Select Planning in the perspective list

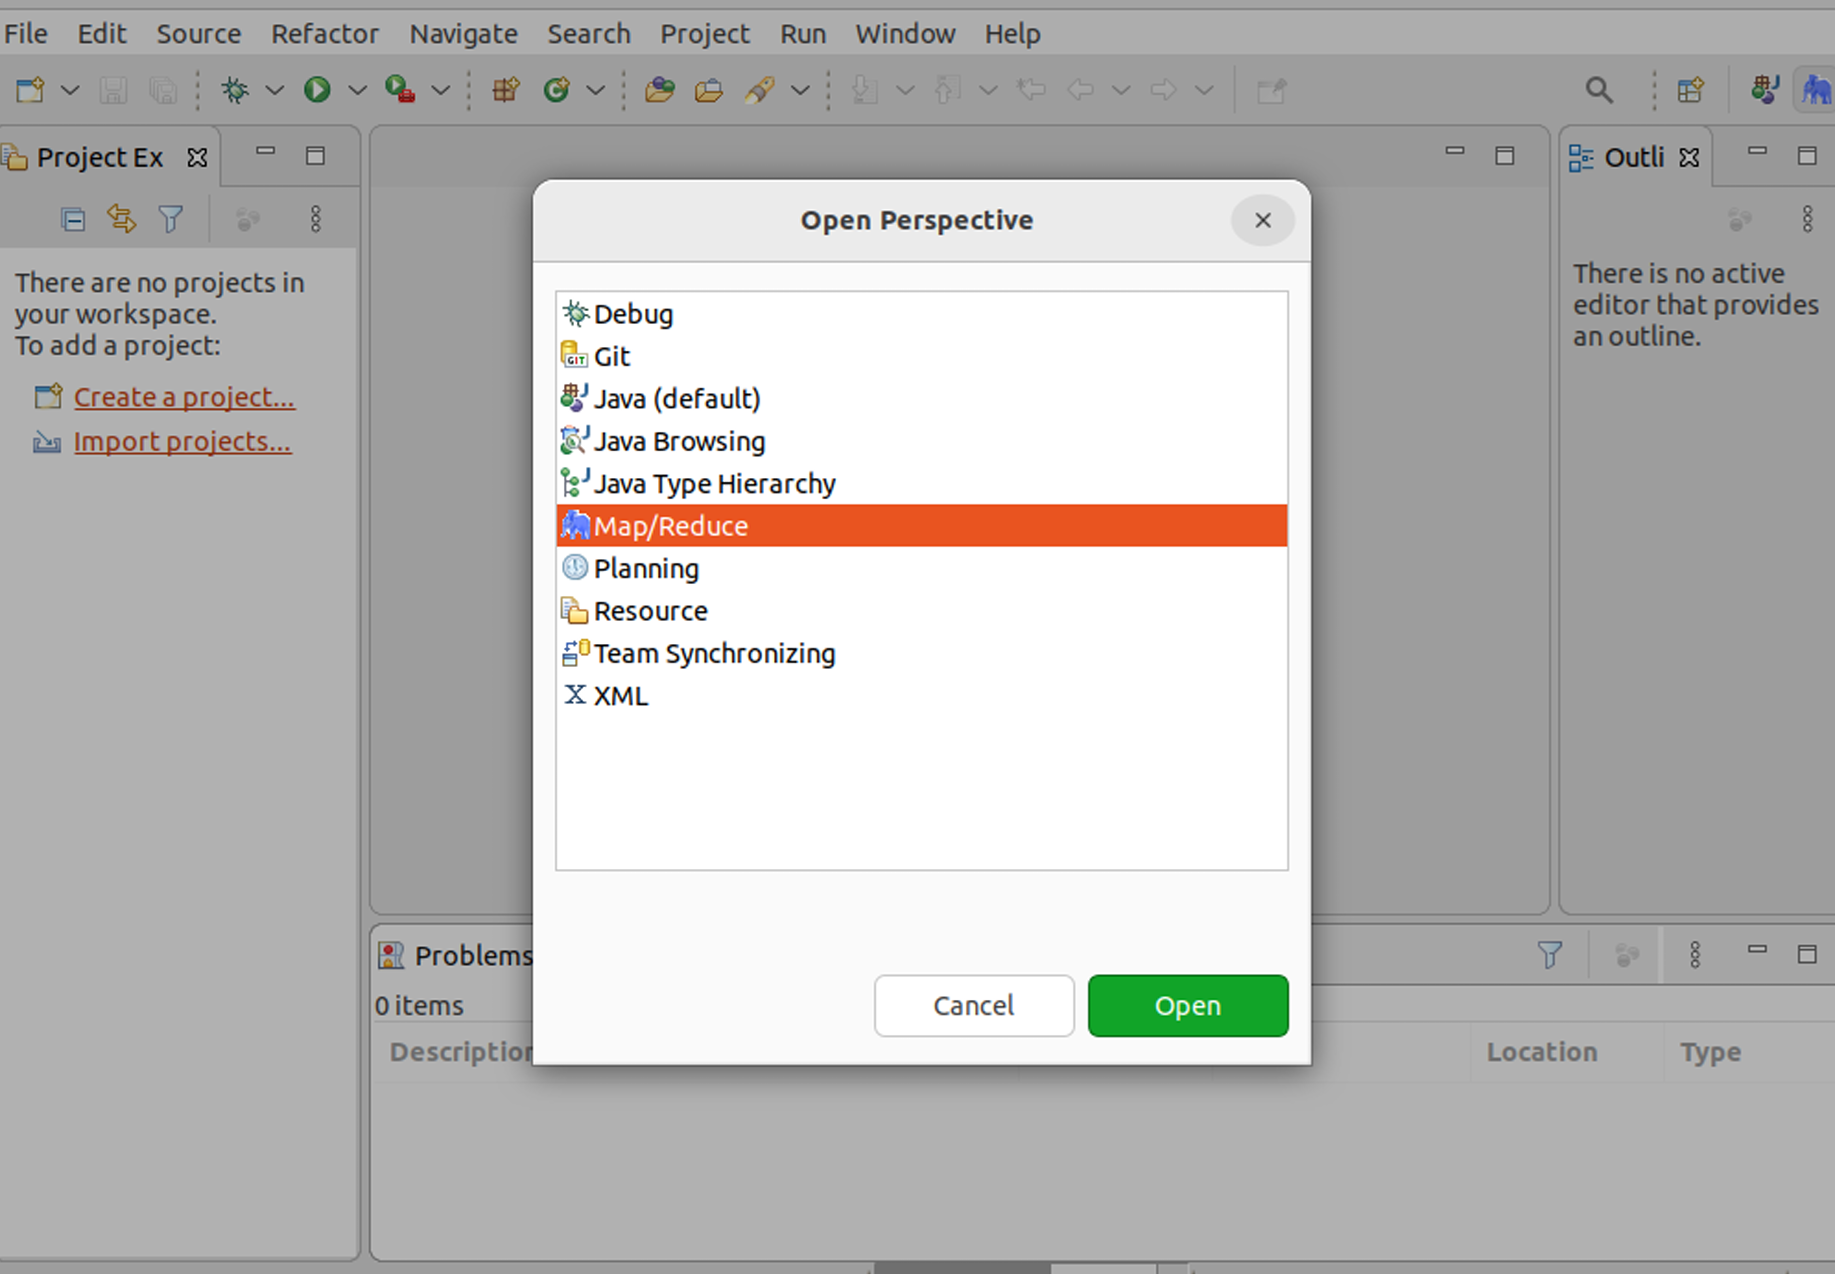coord(921,569)
